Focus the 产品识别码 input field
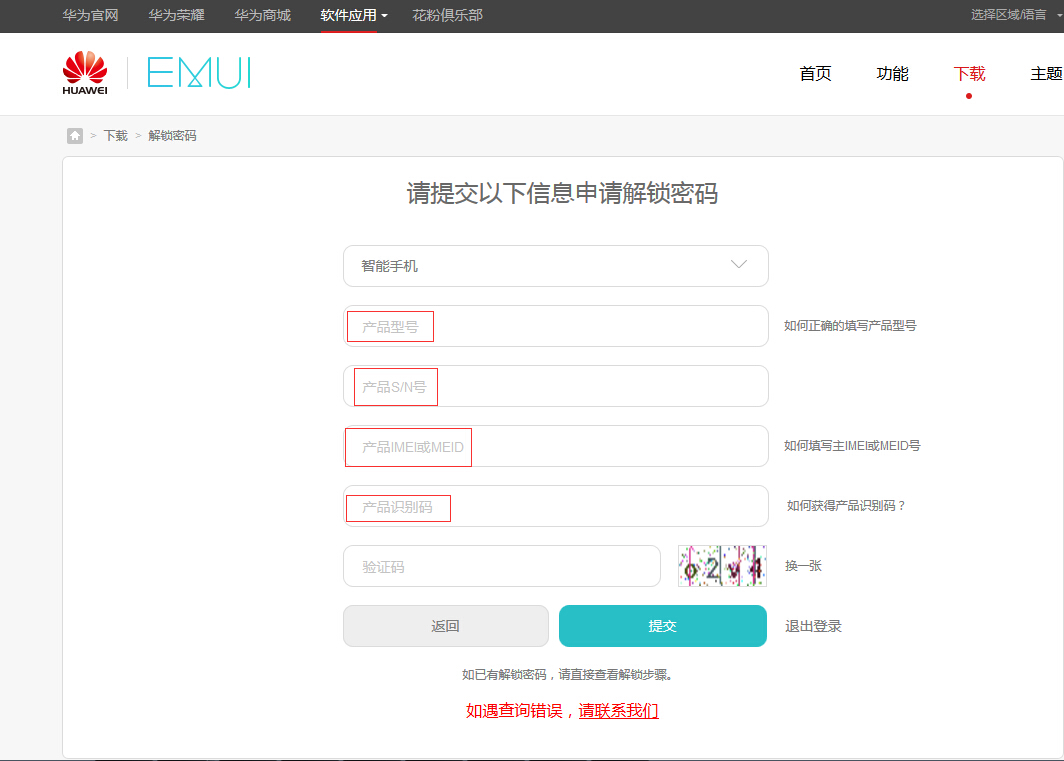 tap(556, 506)
